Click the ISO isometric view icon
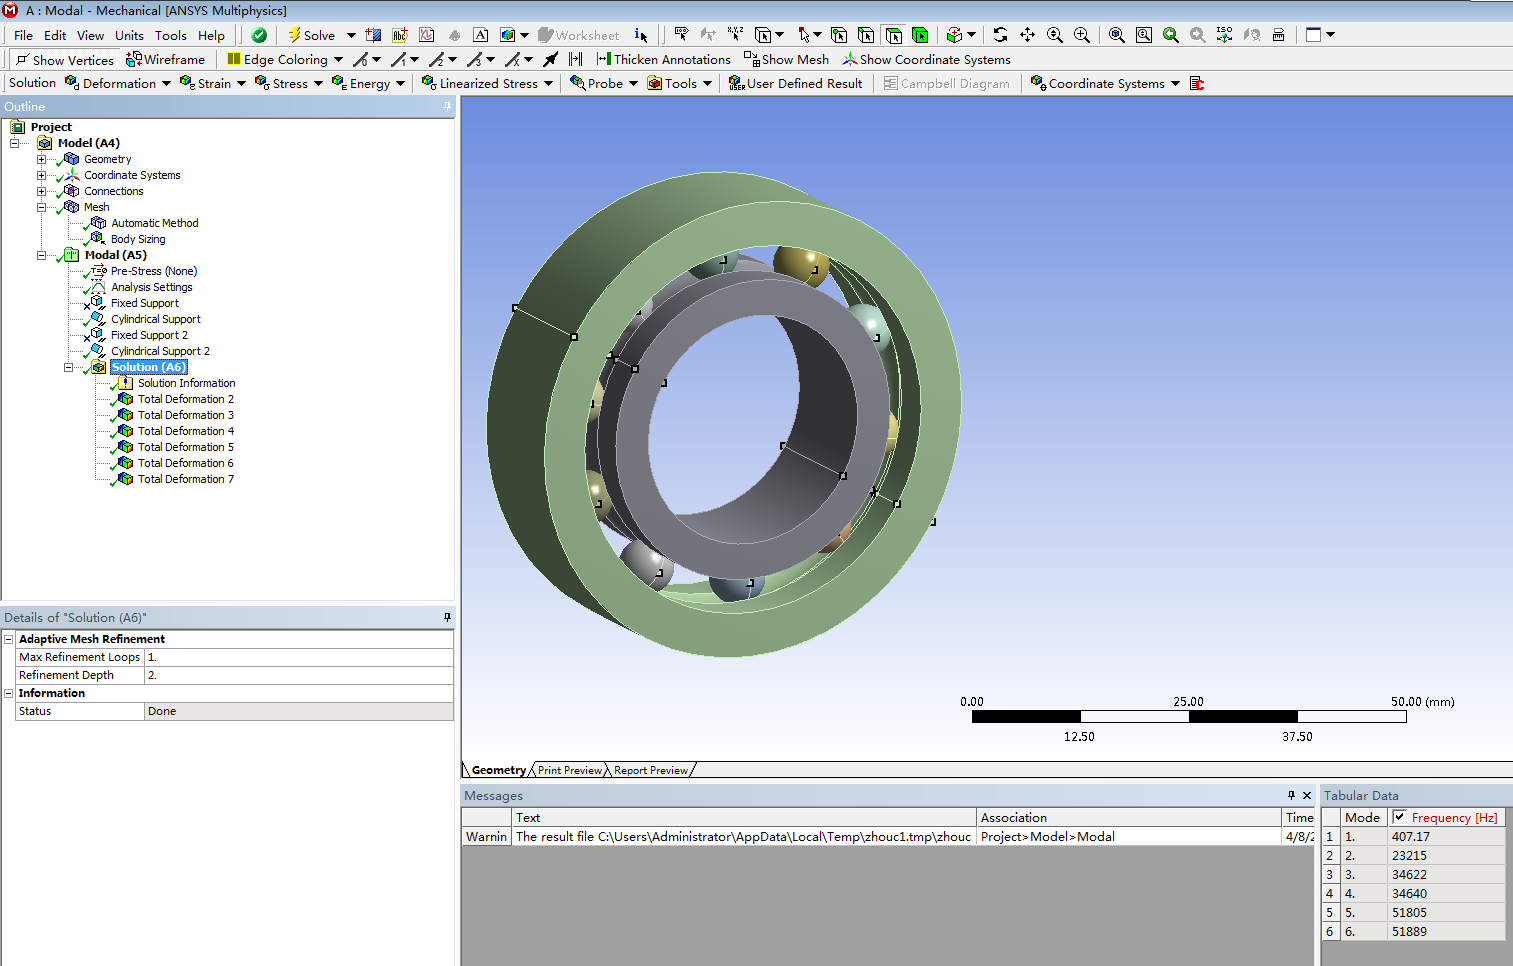1513x966 pixels. [1224, 35]
